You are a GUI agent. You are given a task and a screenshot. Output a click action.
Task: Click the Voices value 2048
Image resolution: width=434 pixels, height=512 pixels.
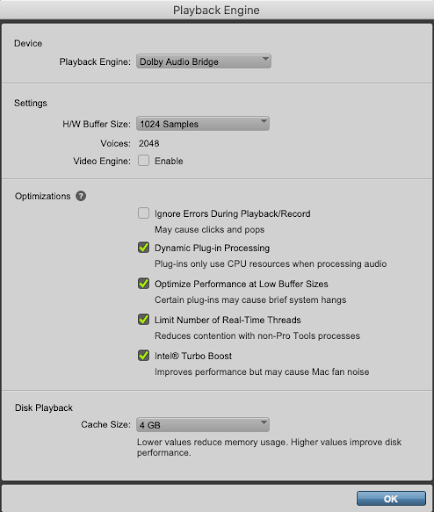pos(149,144)
